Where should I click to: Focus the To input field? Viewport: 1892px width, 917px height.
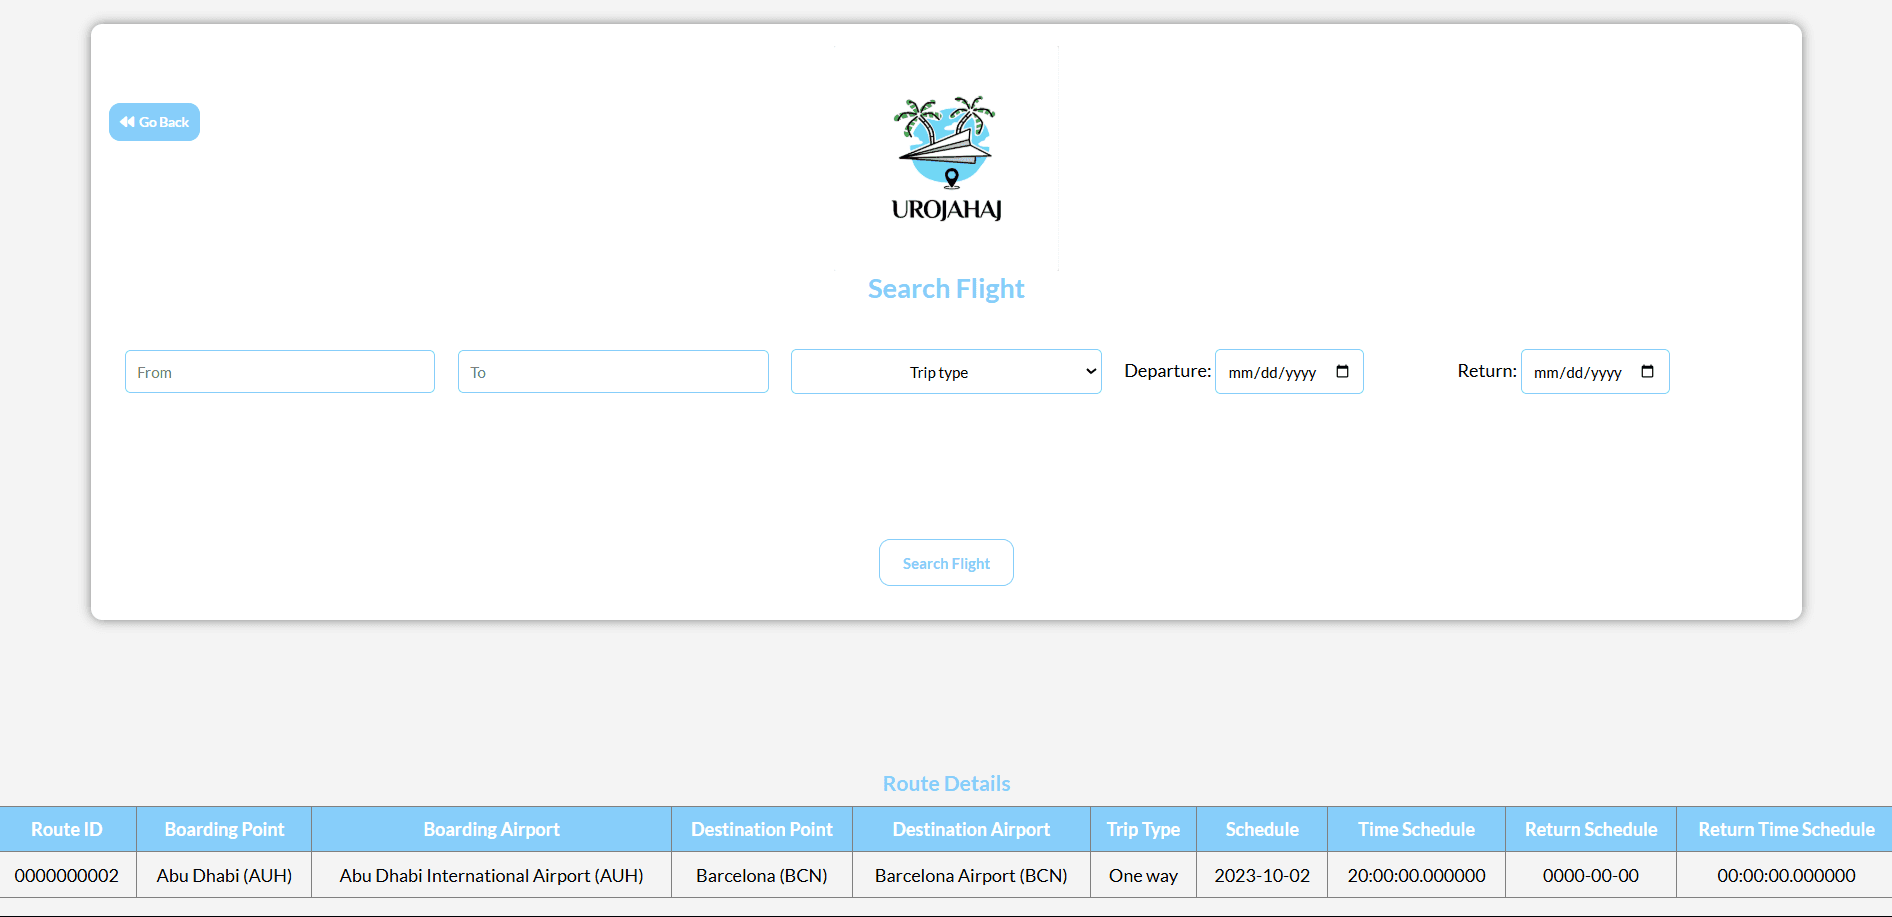click(x=613, y=372)
